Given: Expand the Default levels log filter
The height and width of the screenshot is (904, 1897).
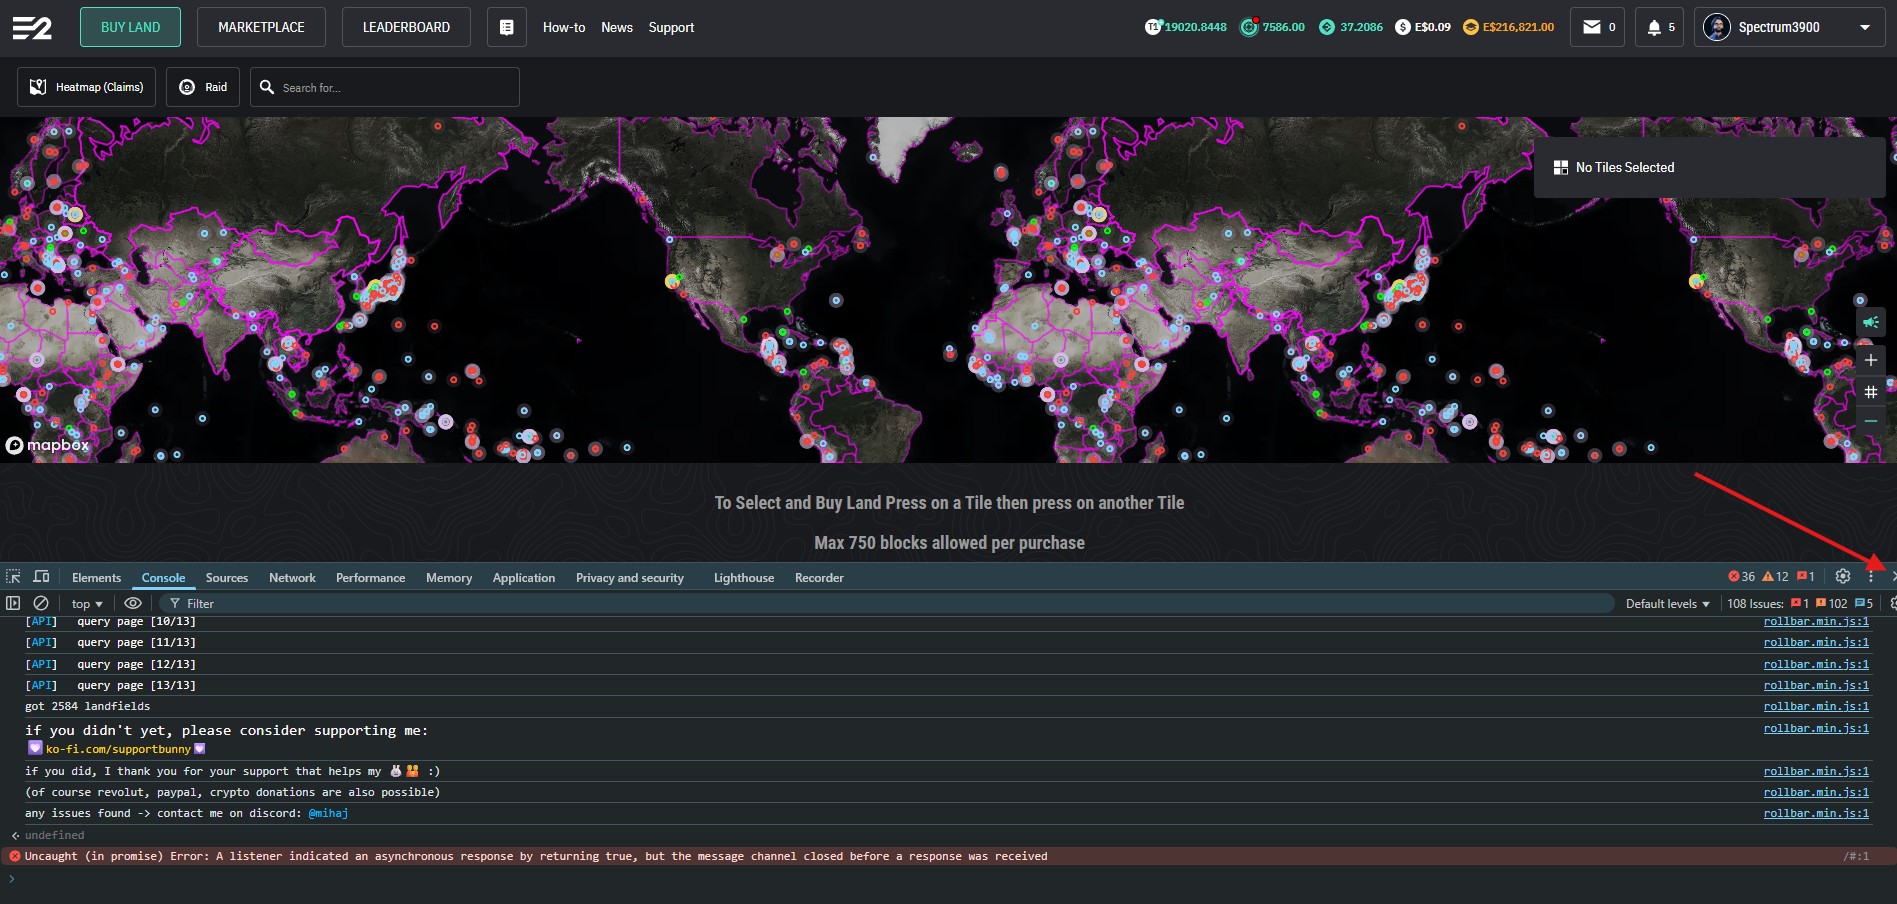Looking at the screenshot, I should point(1667,603).
